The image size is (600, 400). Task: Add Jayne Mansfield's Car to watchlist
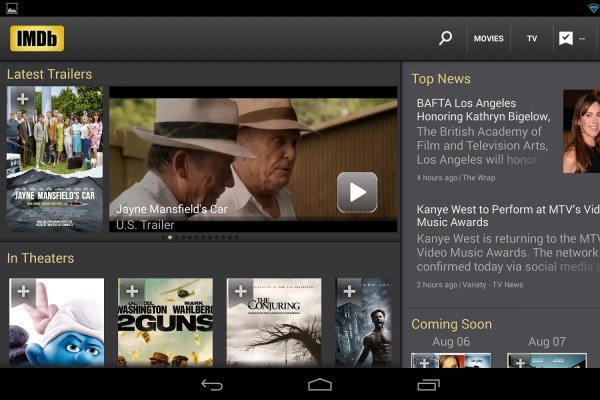click(x=21, y=99)
